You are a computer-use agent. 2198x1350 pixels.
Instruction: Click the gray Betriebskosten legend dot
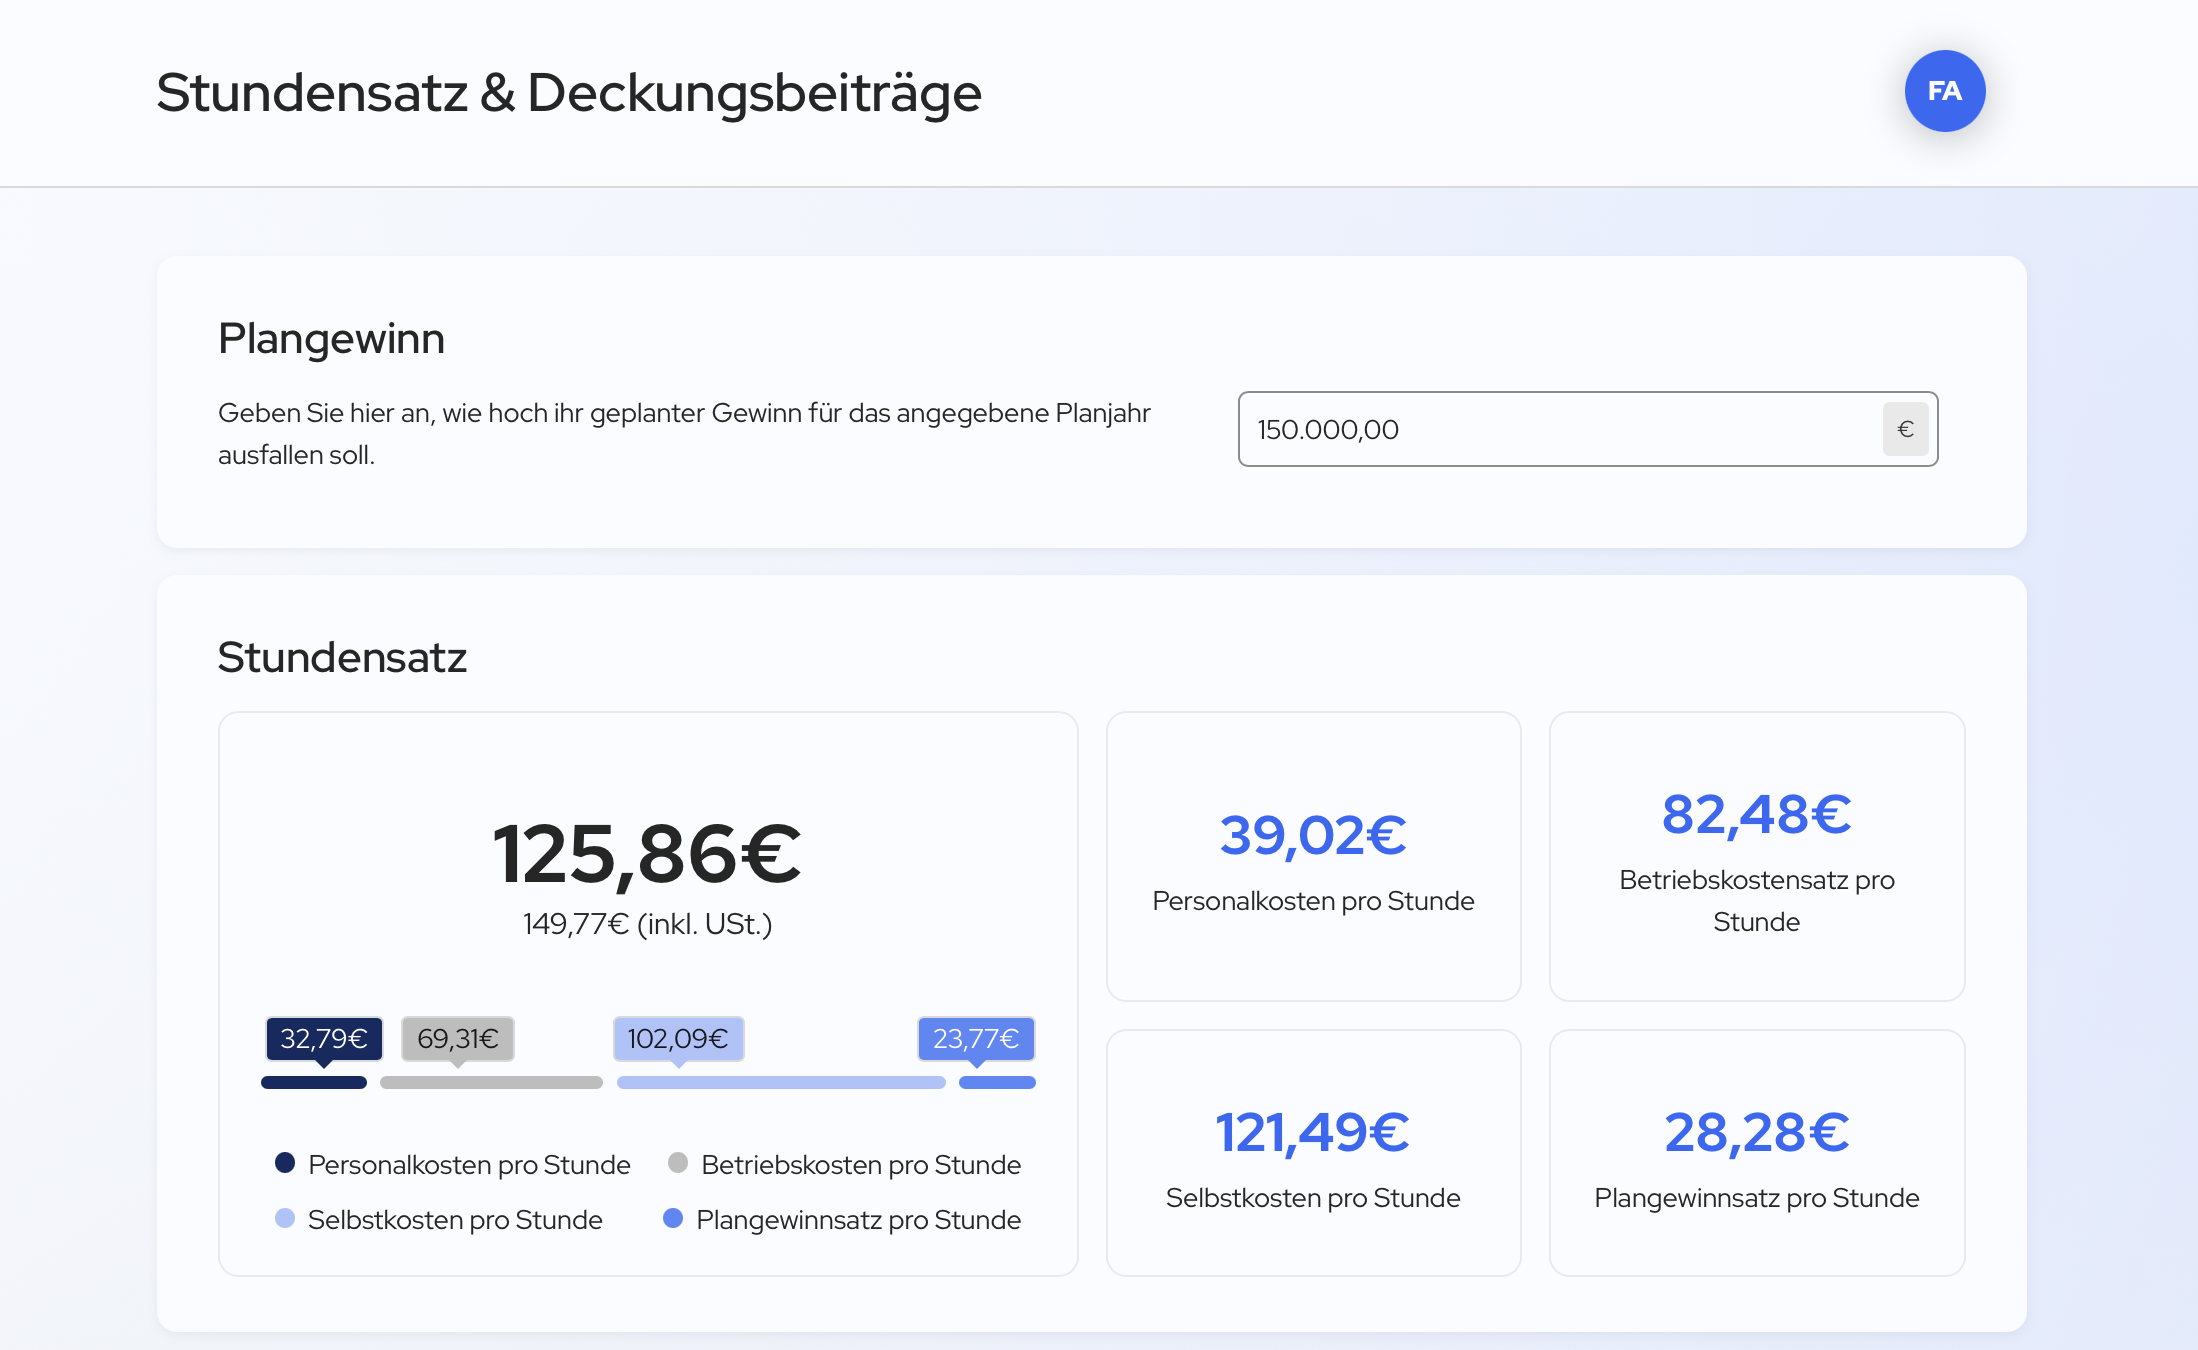pos(678,1163)
